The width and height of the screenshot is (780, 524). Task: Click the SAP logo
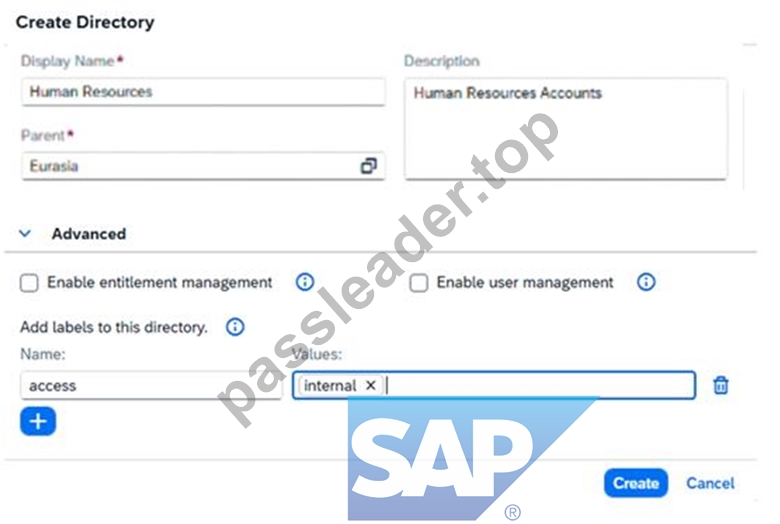tap(470, 459)
